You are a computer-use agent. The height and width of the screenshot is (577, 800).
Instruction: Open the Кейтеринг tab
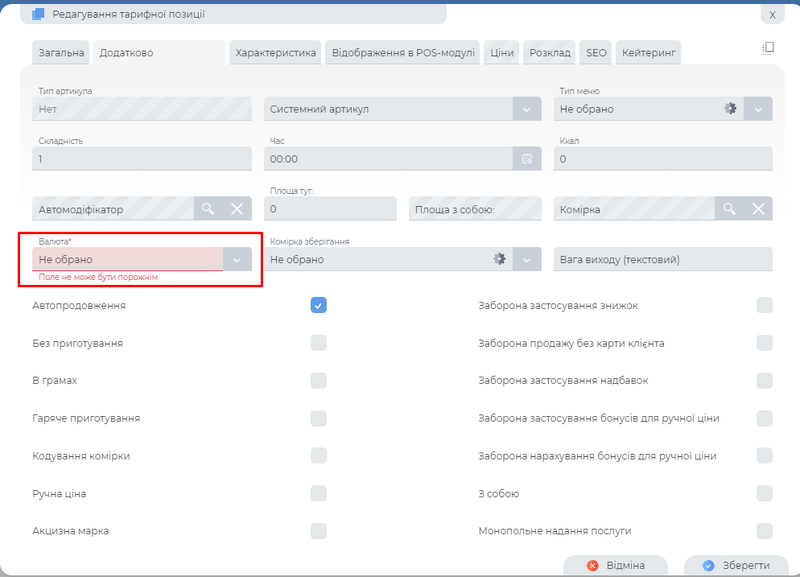point(649,53)
